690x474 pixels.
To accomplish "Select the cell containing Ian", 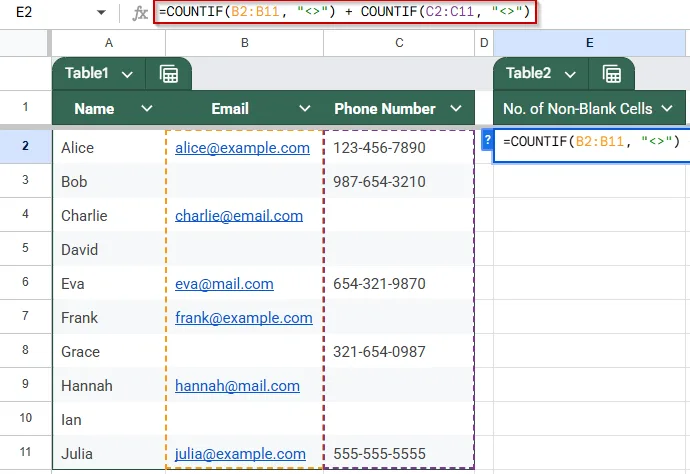I will coord(109,419).
